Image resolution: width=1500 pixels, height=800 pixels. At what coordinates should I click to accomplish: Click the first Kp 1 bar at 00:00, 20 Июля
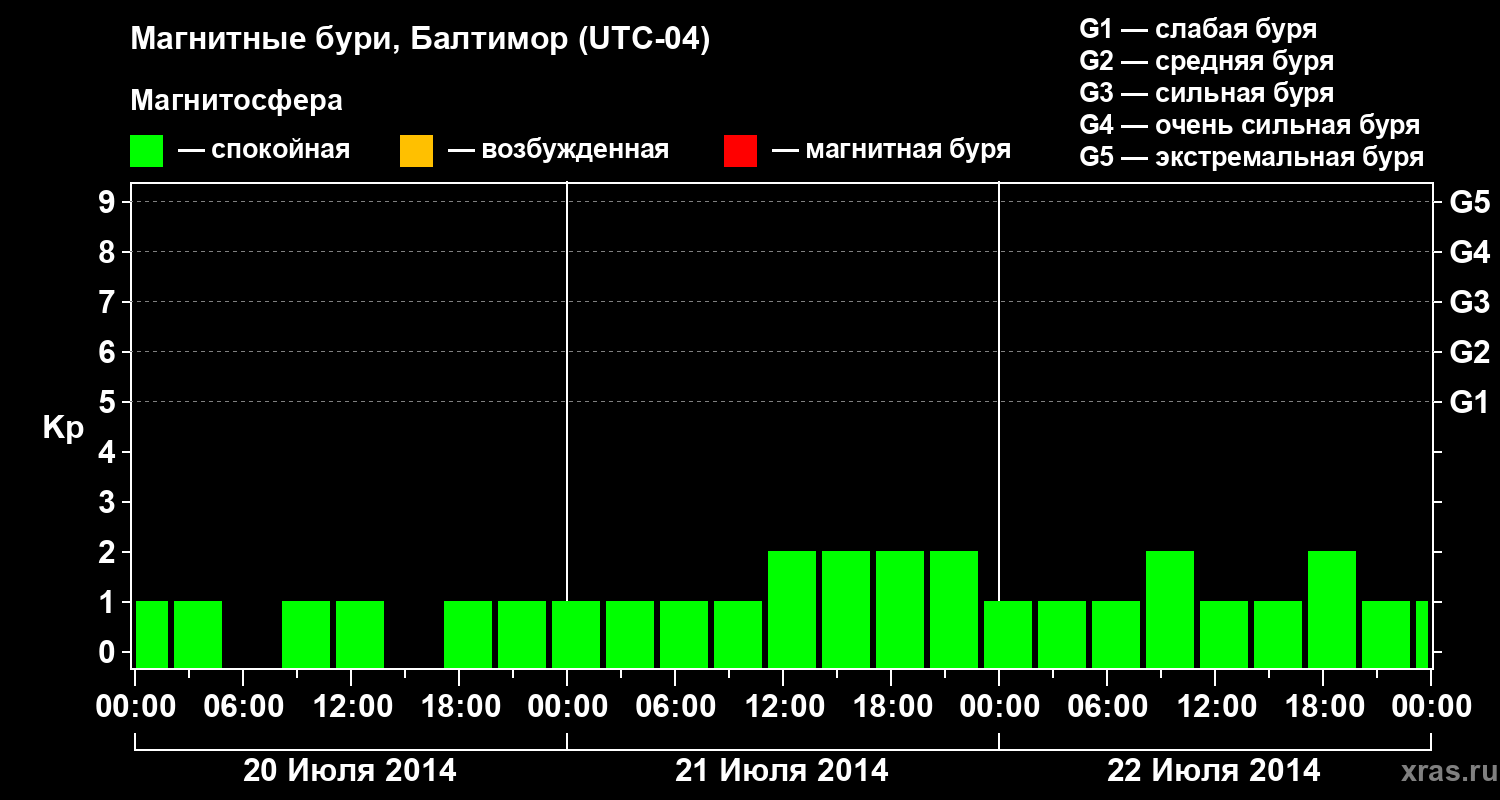coord(152,634)
